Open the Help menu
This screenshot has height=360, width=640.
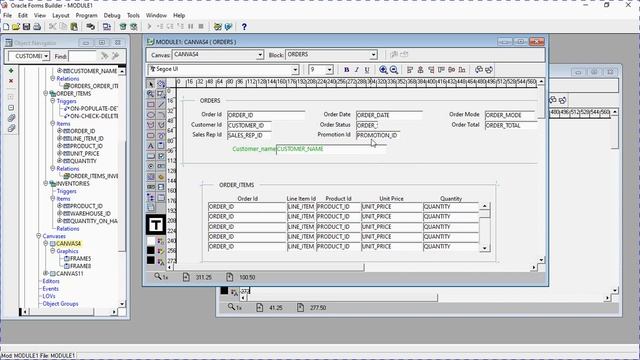tap(179, 16)
